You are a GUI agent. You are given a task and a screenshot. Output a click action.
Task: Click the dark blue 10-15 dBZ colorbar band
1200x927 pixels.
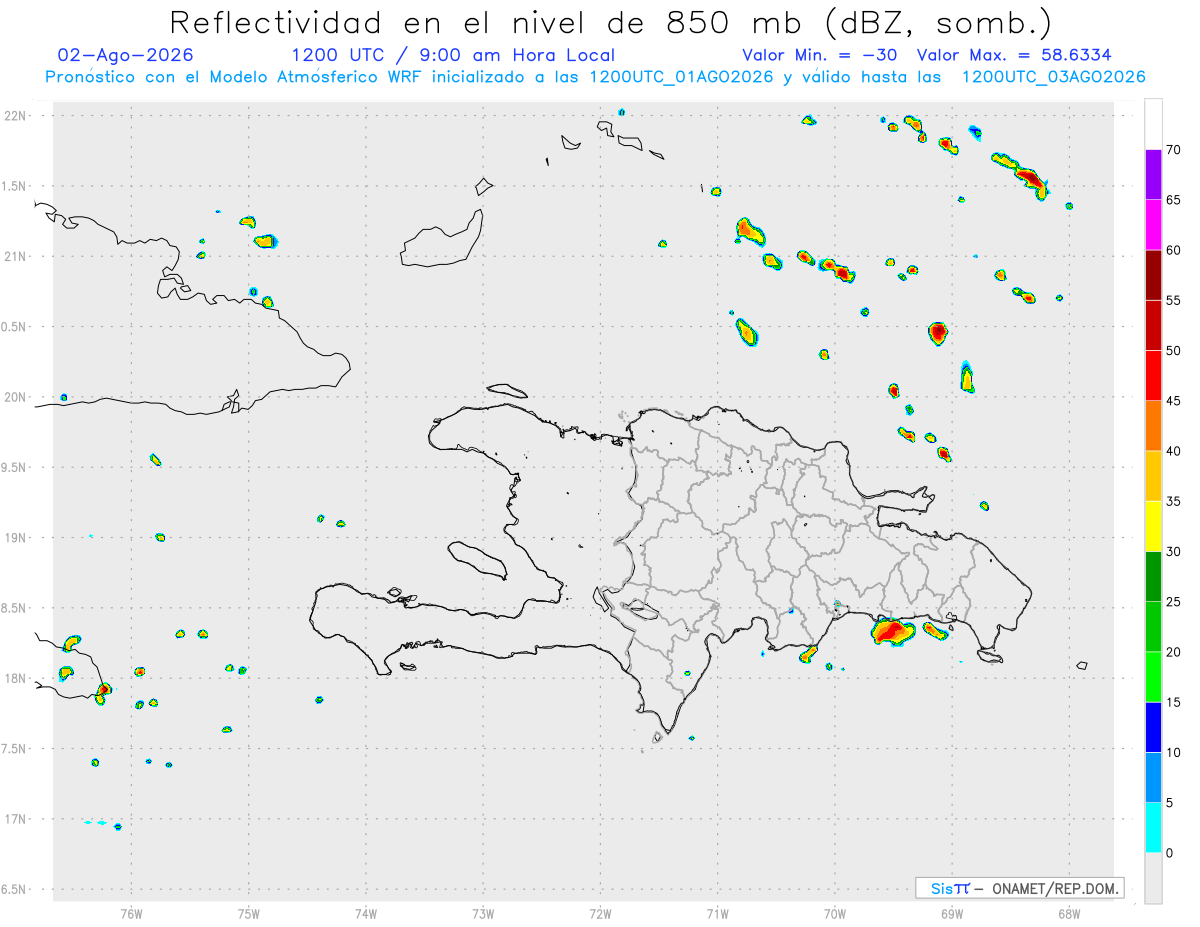click(1153, 727)
